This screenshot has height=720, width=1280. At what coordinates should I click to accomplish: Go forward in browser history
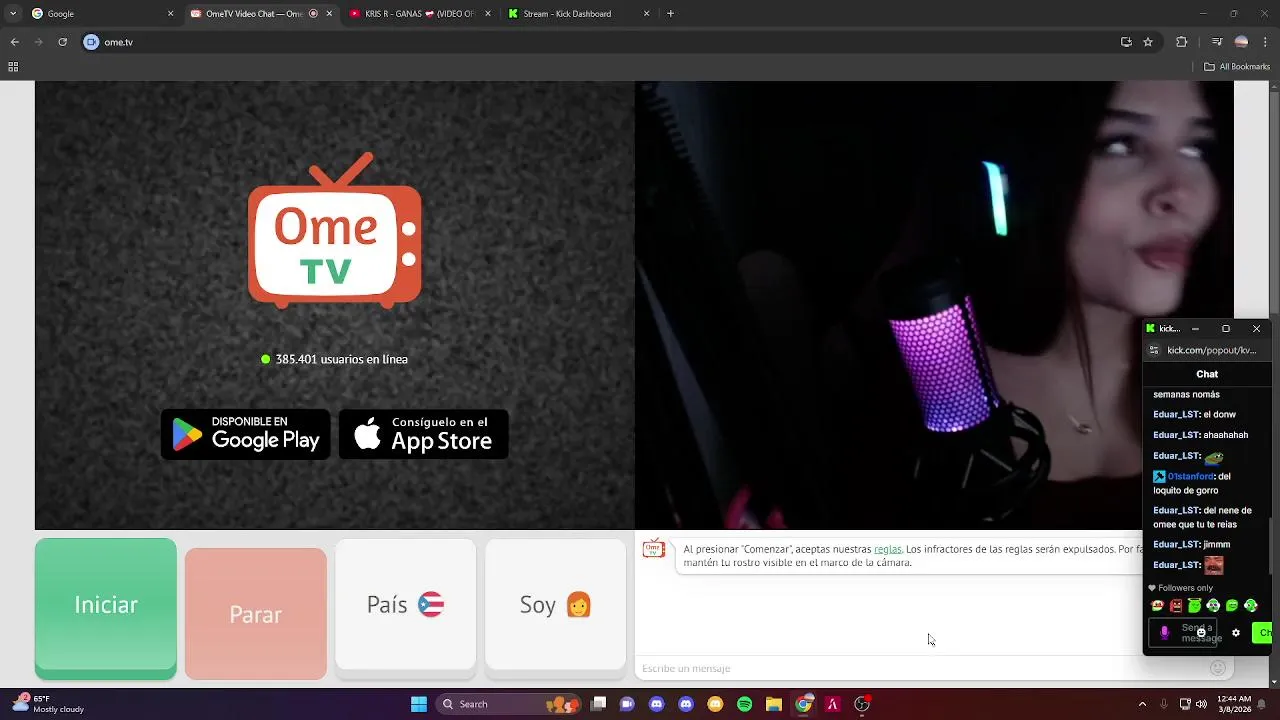click(38, 42)
